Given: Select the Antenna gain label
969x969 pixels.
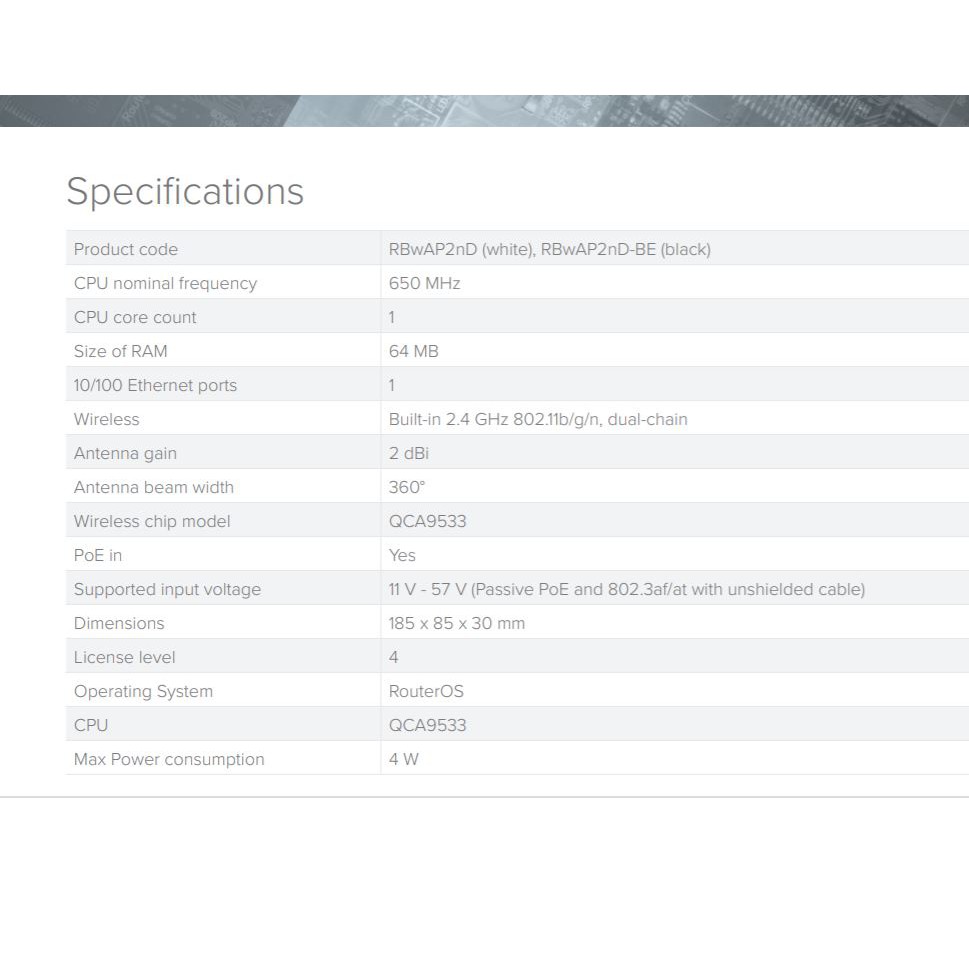Looking at the screenshot, I should 125,453.
